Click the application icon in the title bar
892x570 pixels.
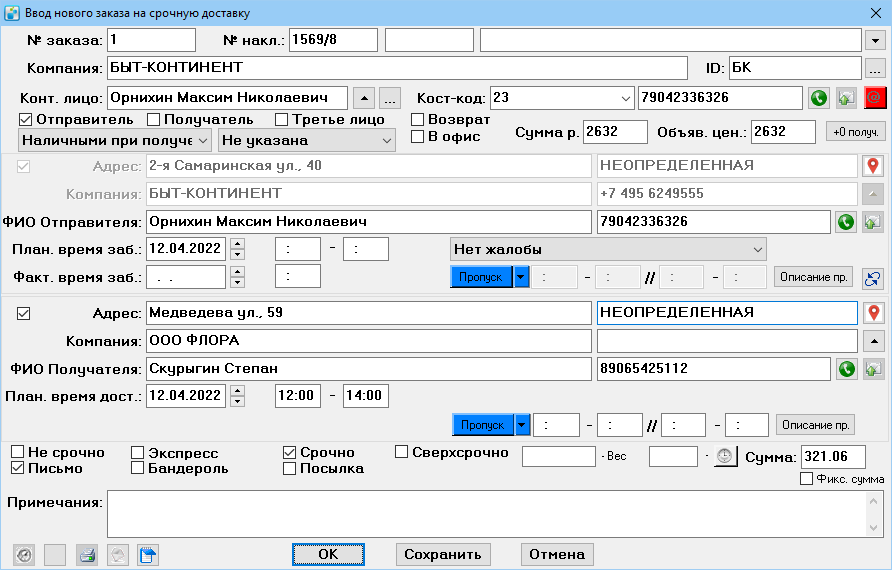point(12,13)
